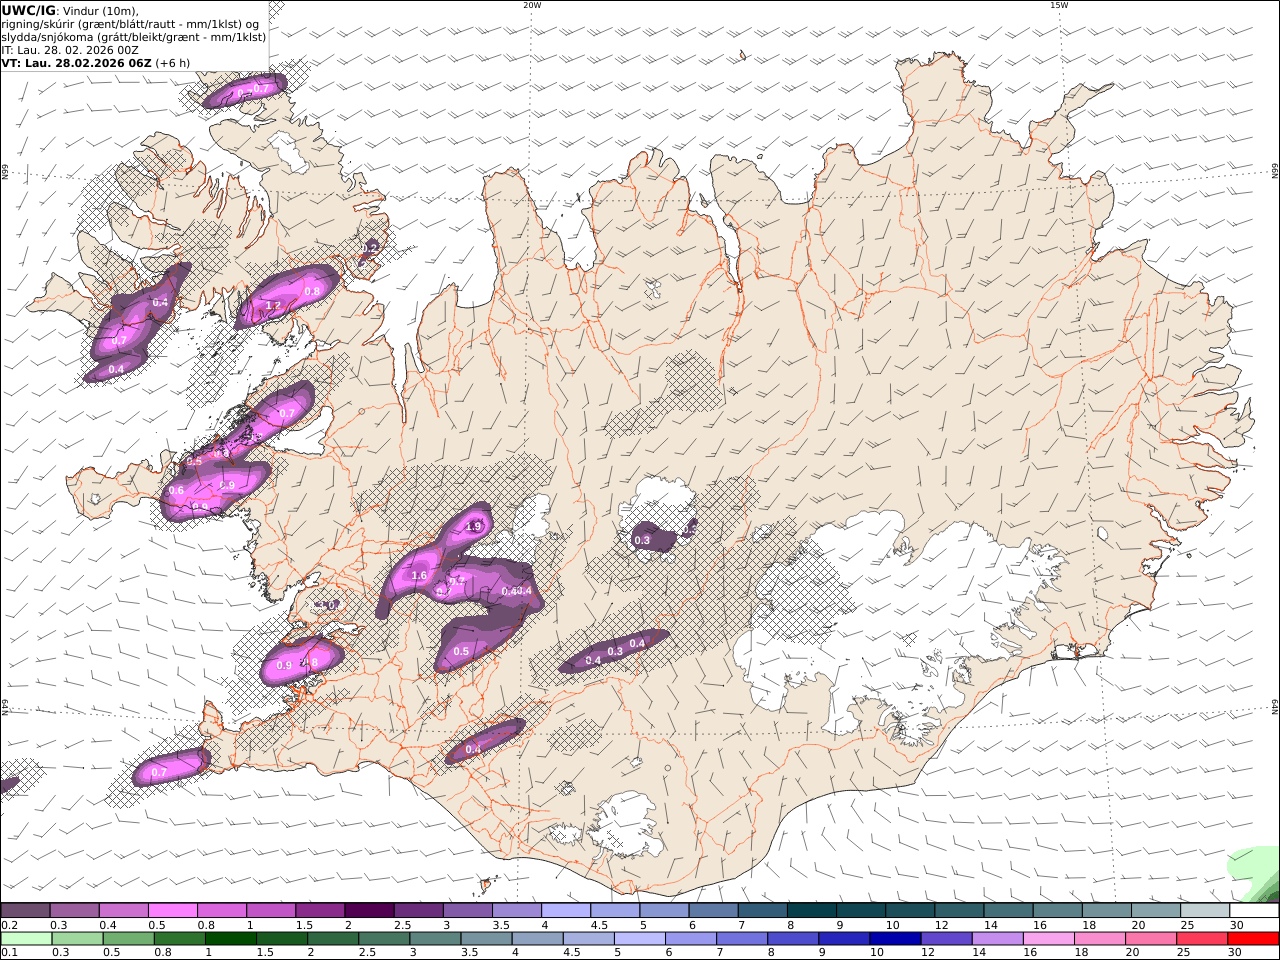
Task: Click the "20W" longitude label
Action: pyautogui.click(x=532, y=5)
